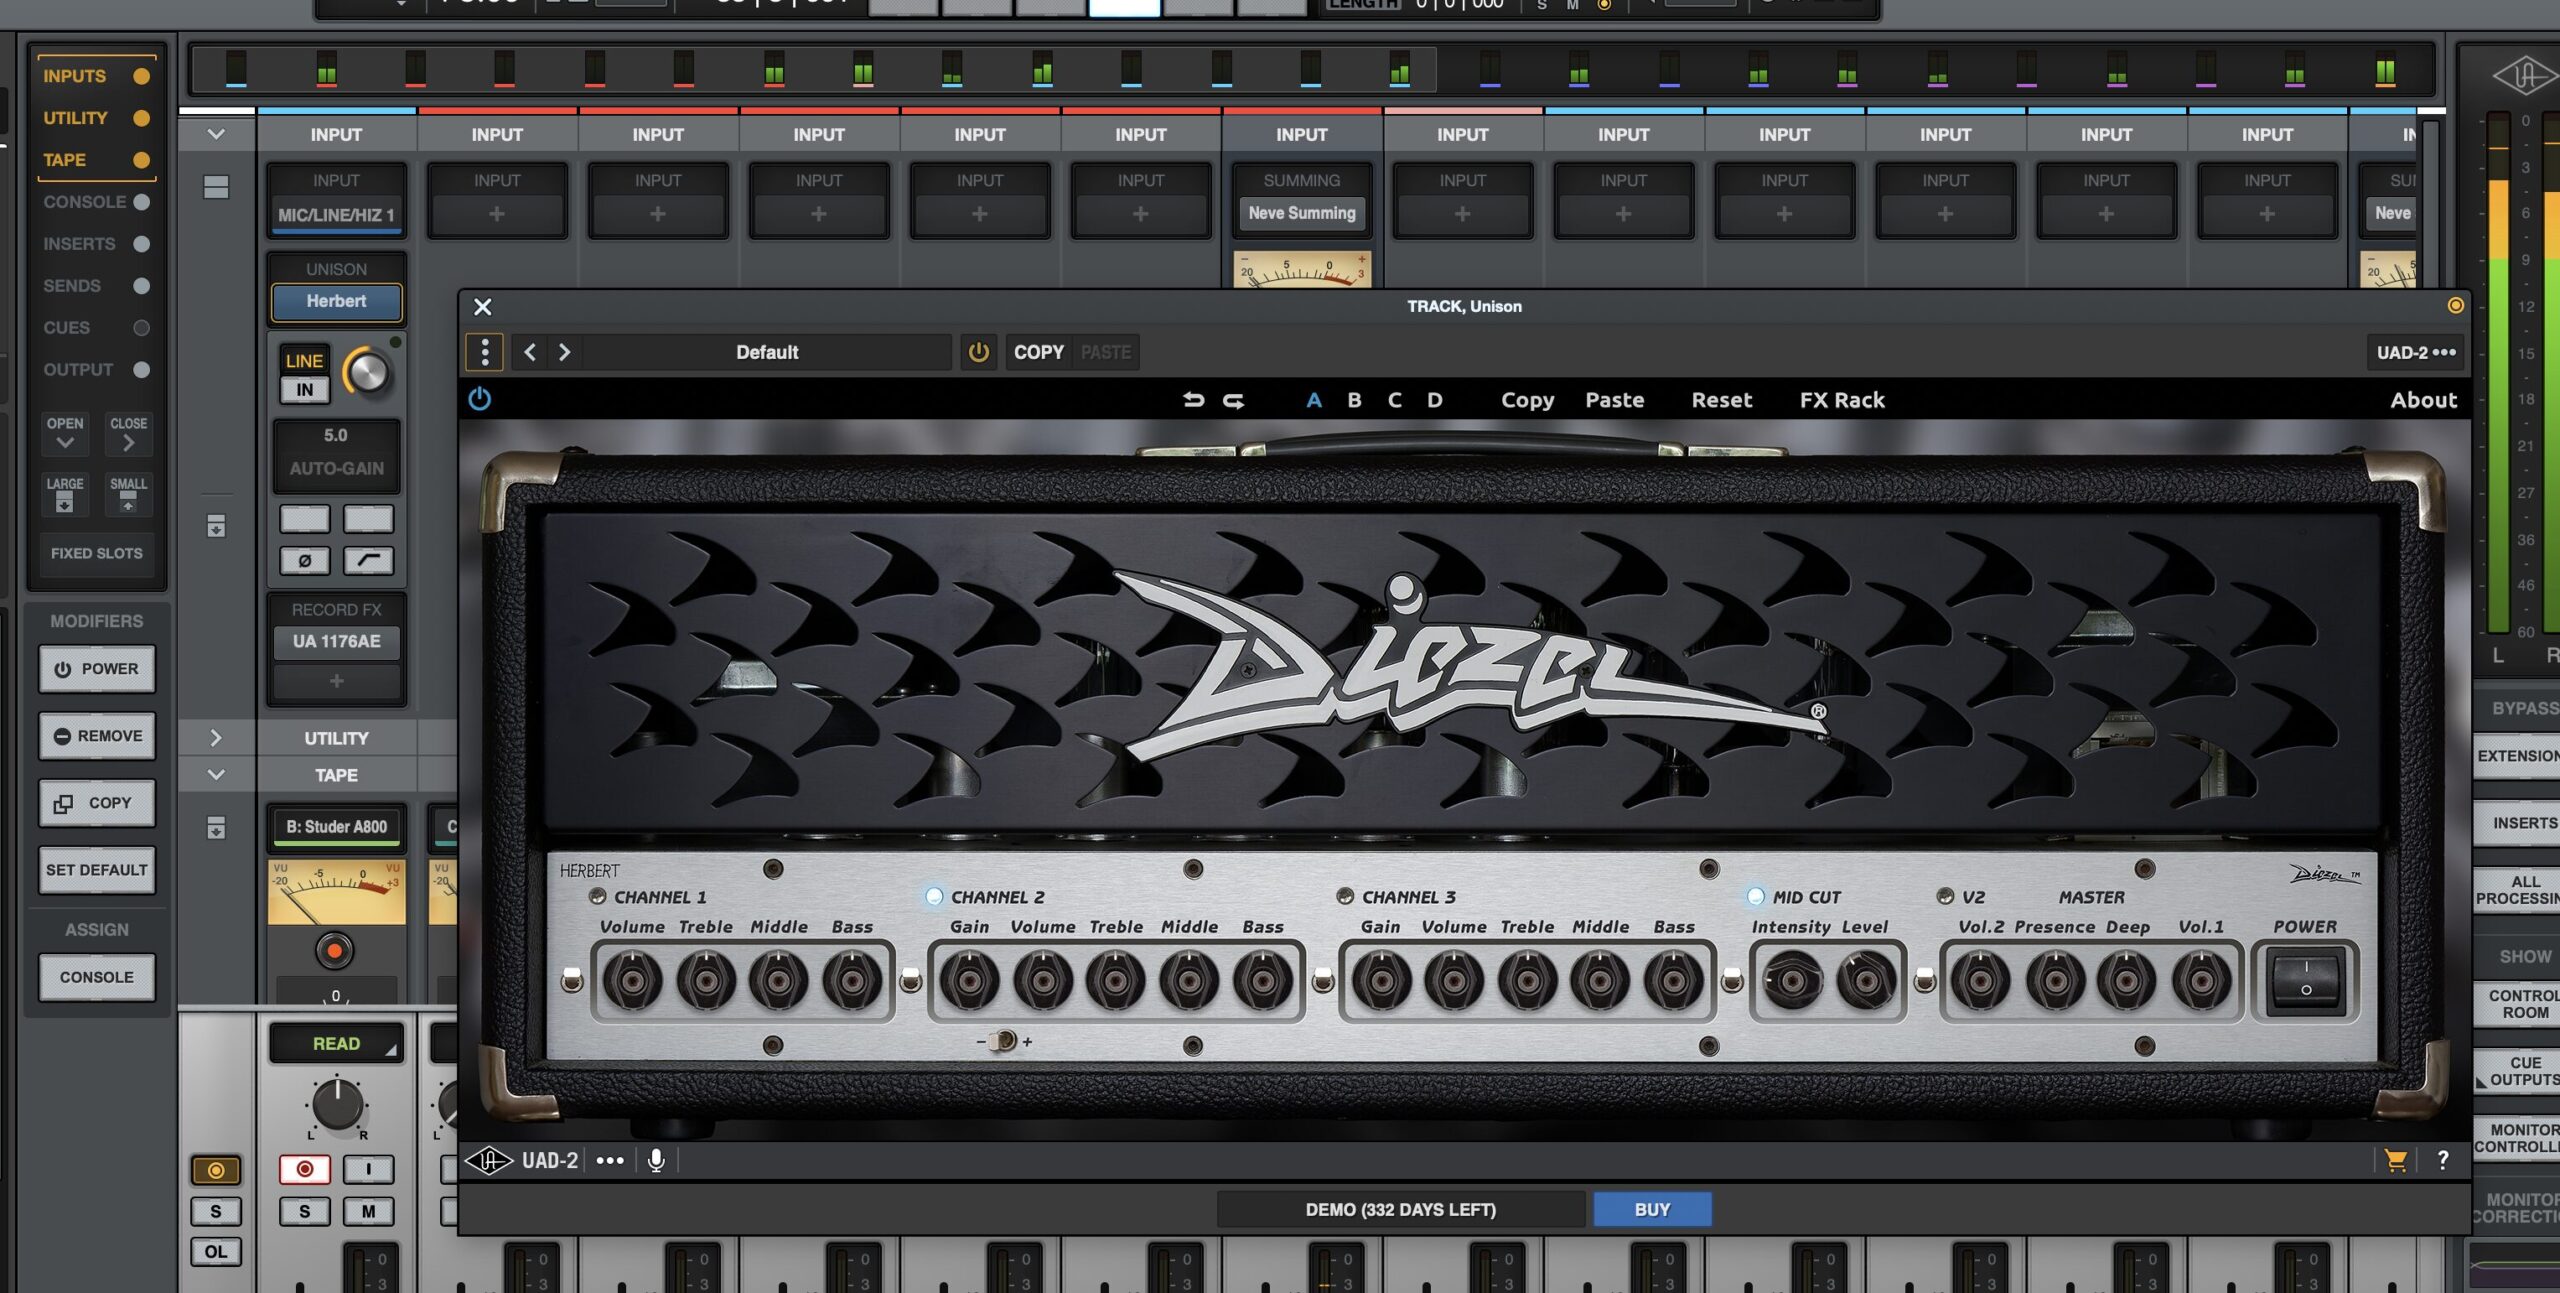Select preset slot B
2560x1293 pixels.
pos(1354,400)
